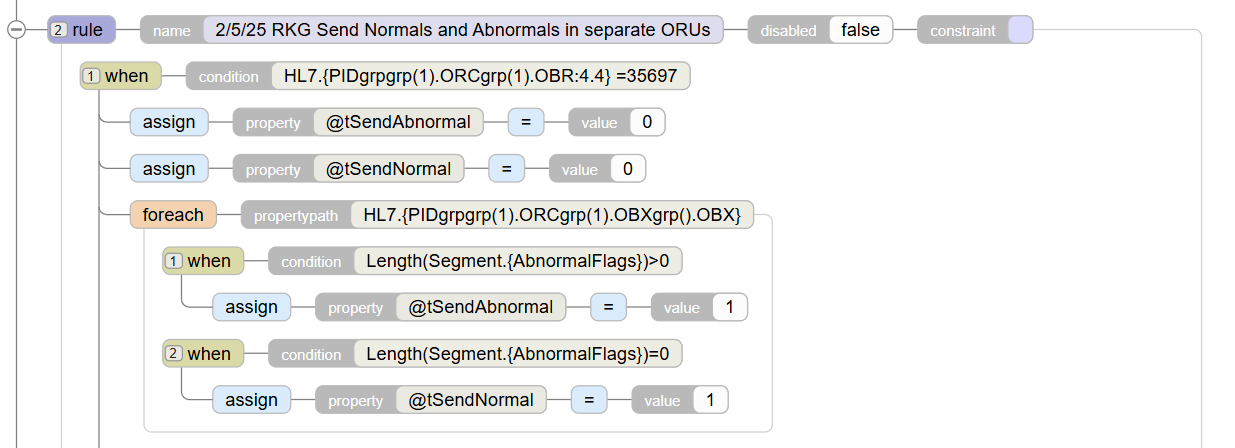Click value 1 for nested @tSendNormal
This screenshot has width=1235, height=448.
[711, 400]
